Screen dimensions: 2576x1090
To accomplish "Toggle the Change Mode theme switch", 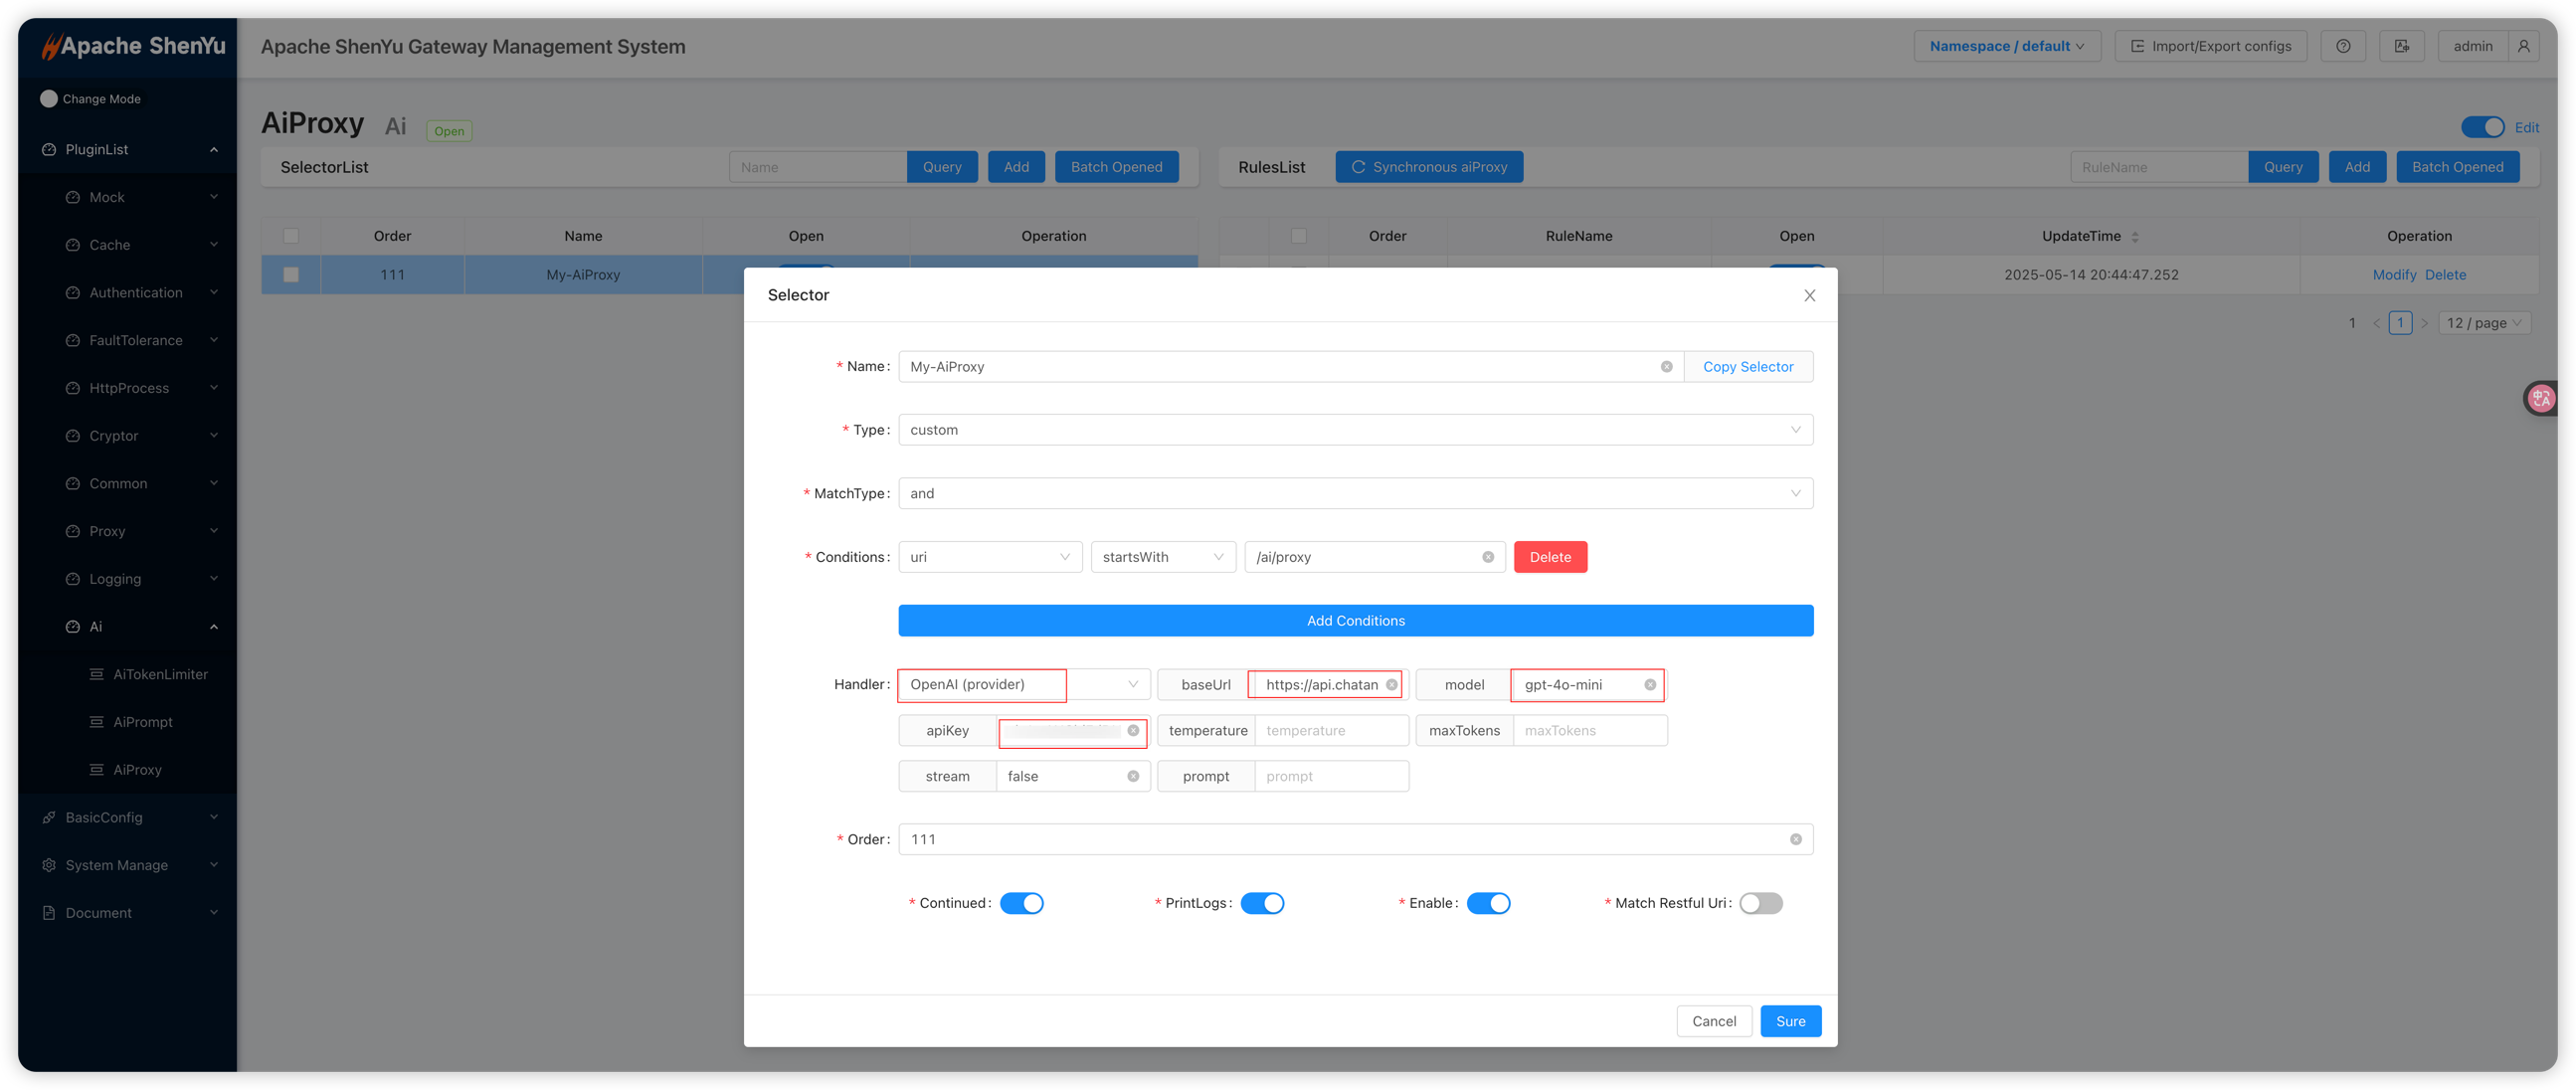I will point(49,99).
